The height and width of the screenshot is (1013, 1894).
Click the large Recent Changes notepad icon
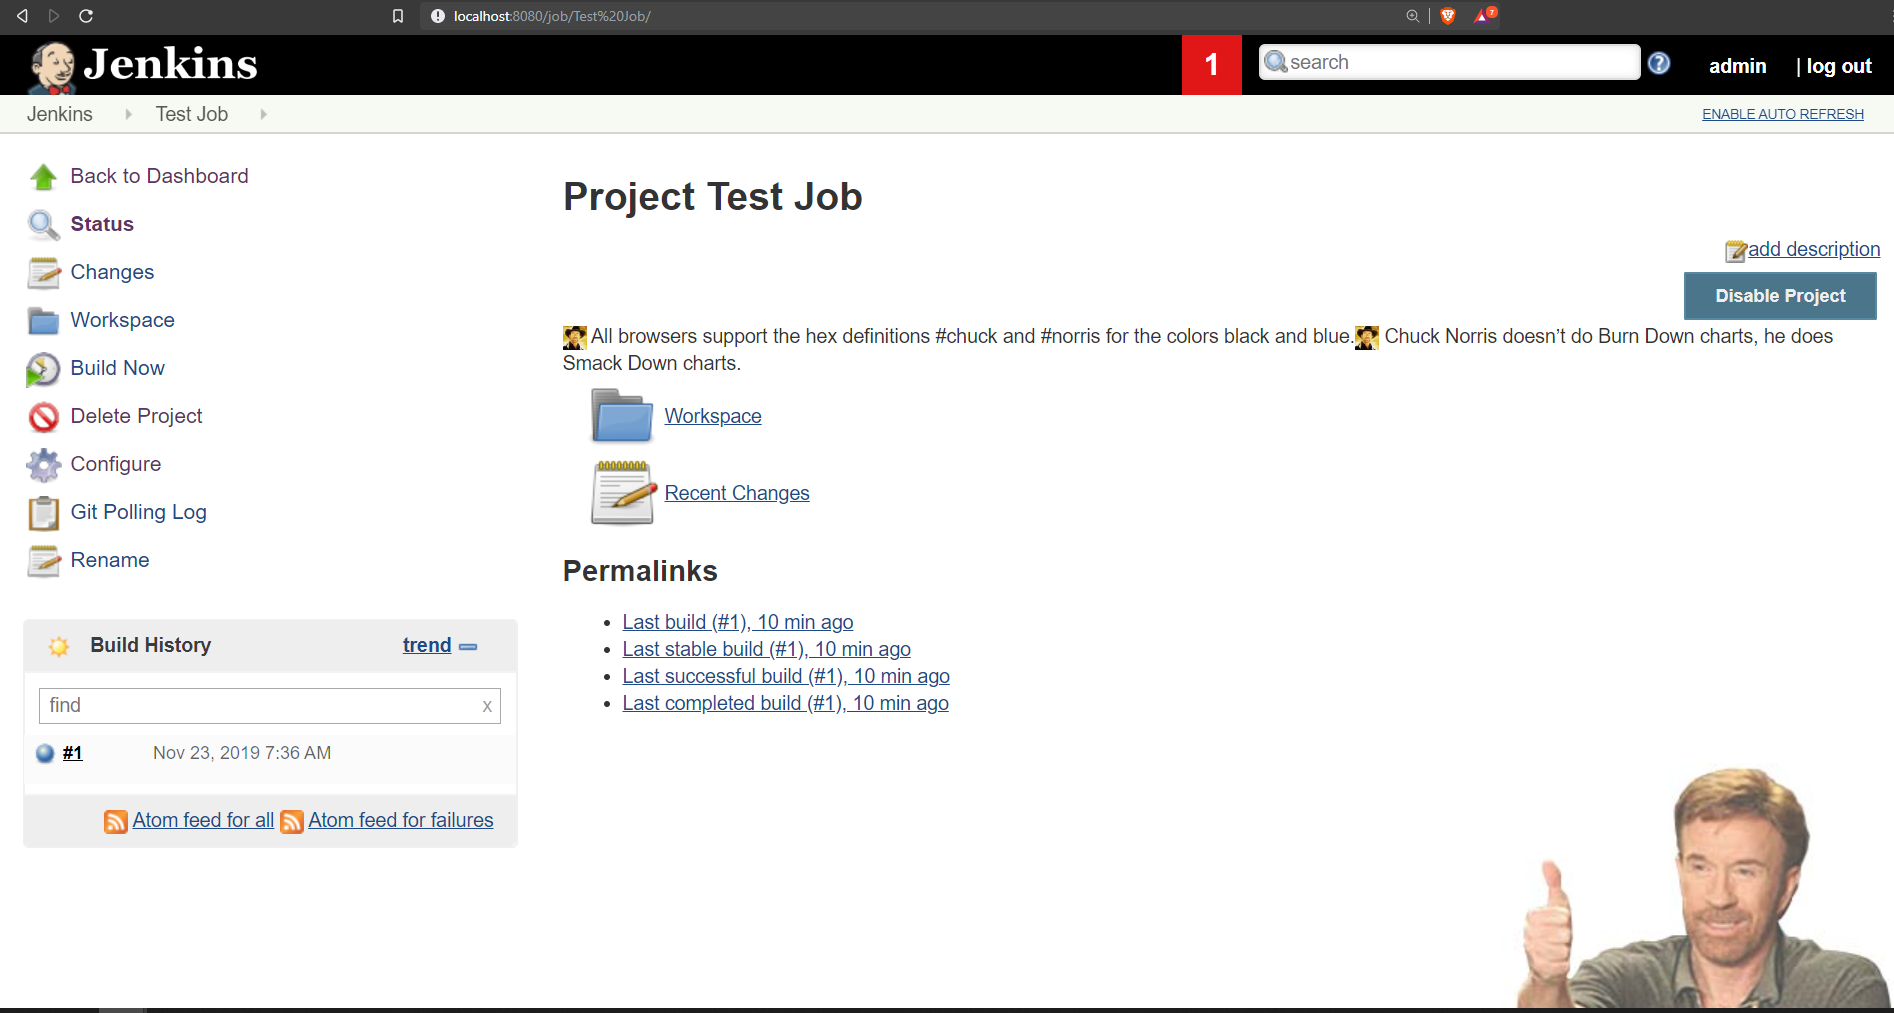pyautogui.click(x=622, y=493)
